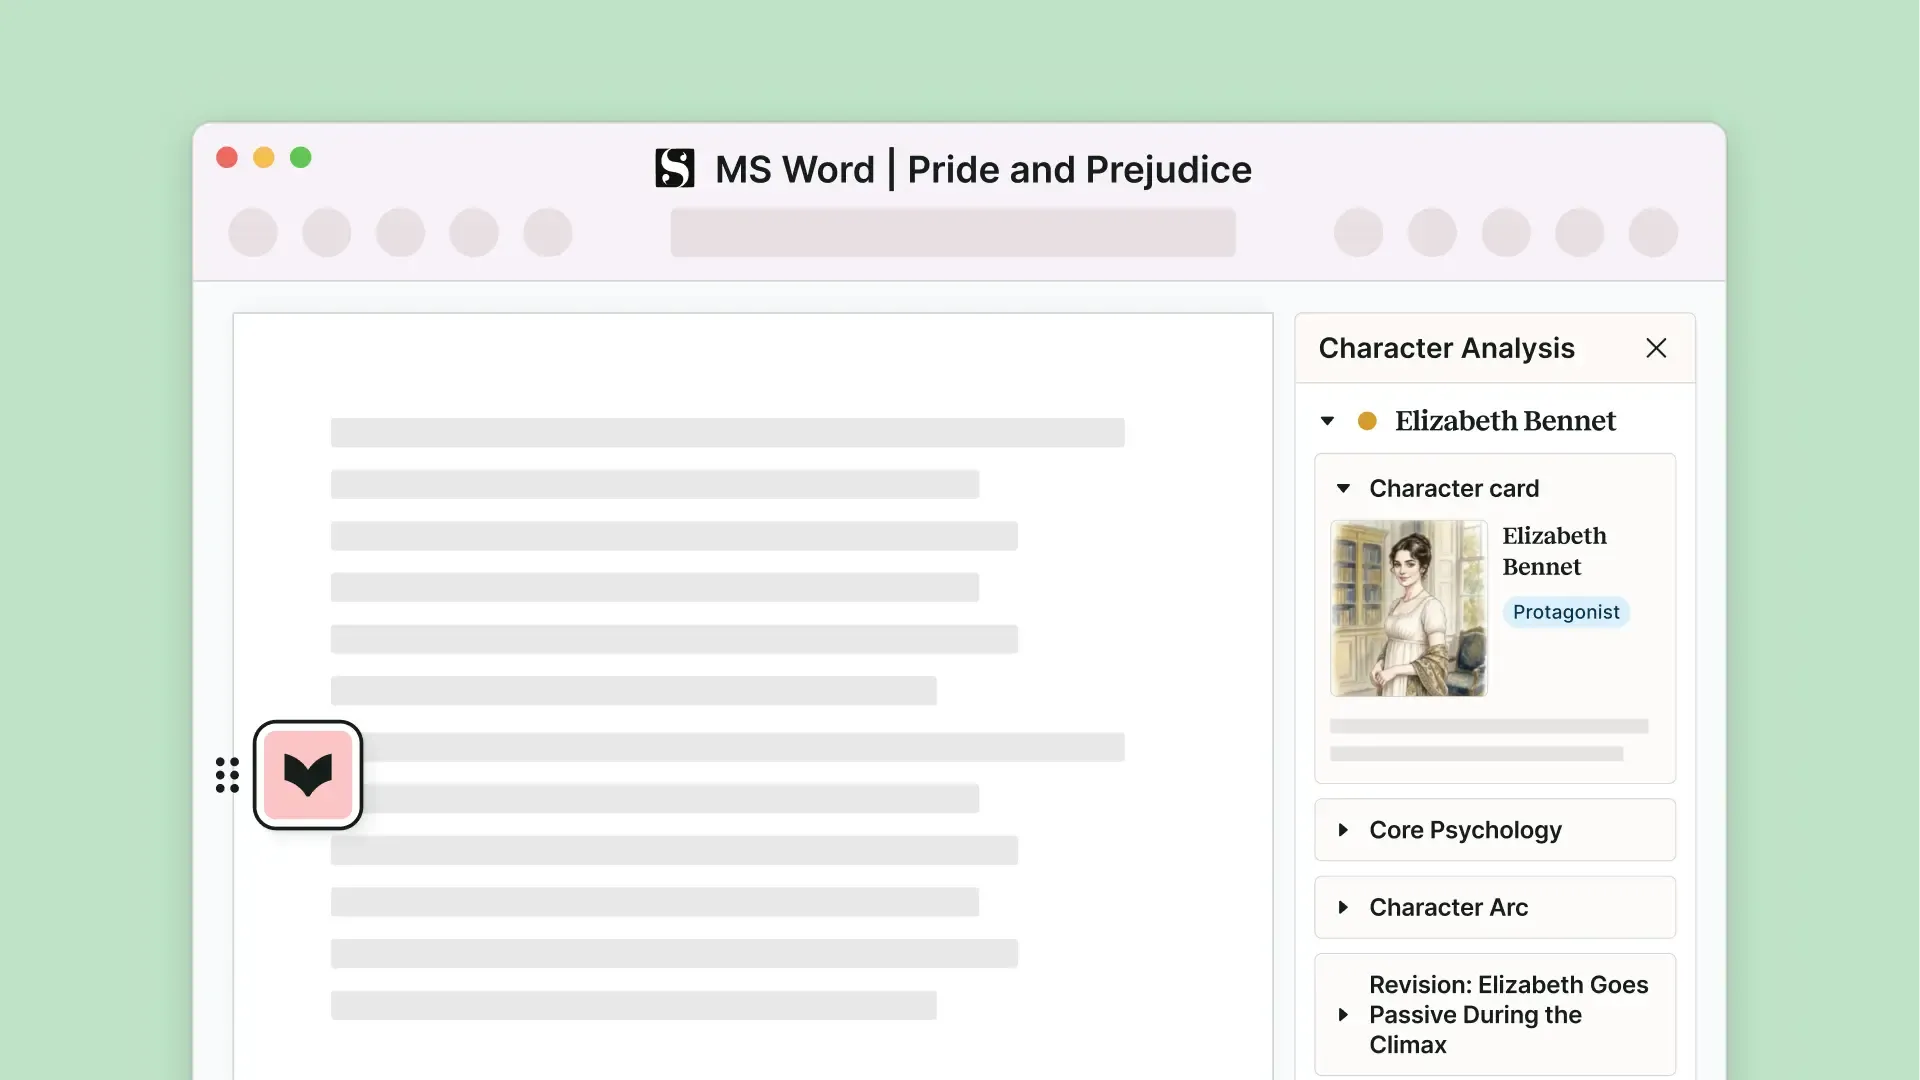This screenshot has width=1920, height=1080.
Task: Click the red close window button
Action: click(227, 158)
